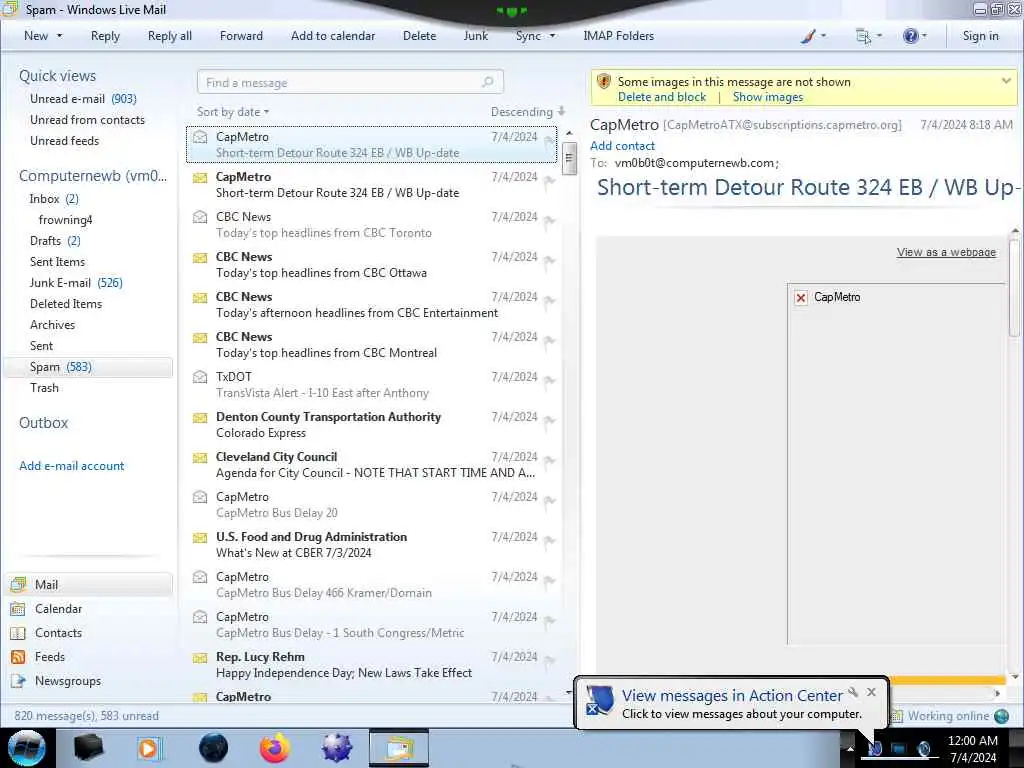Open IMAP Folders from the toolbar
The width and height of the screenshot is (1024, 768).
(x=618, y=36)
